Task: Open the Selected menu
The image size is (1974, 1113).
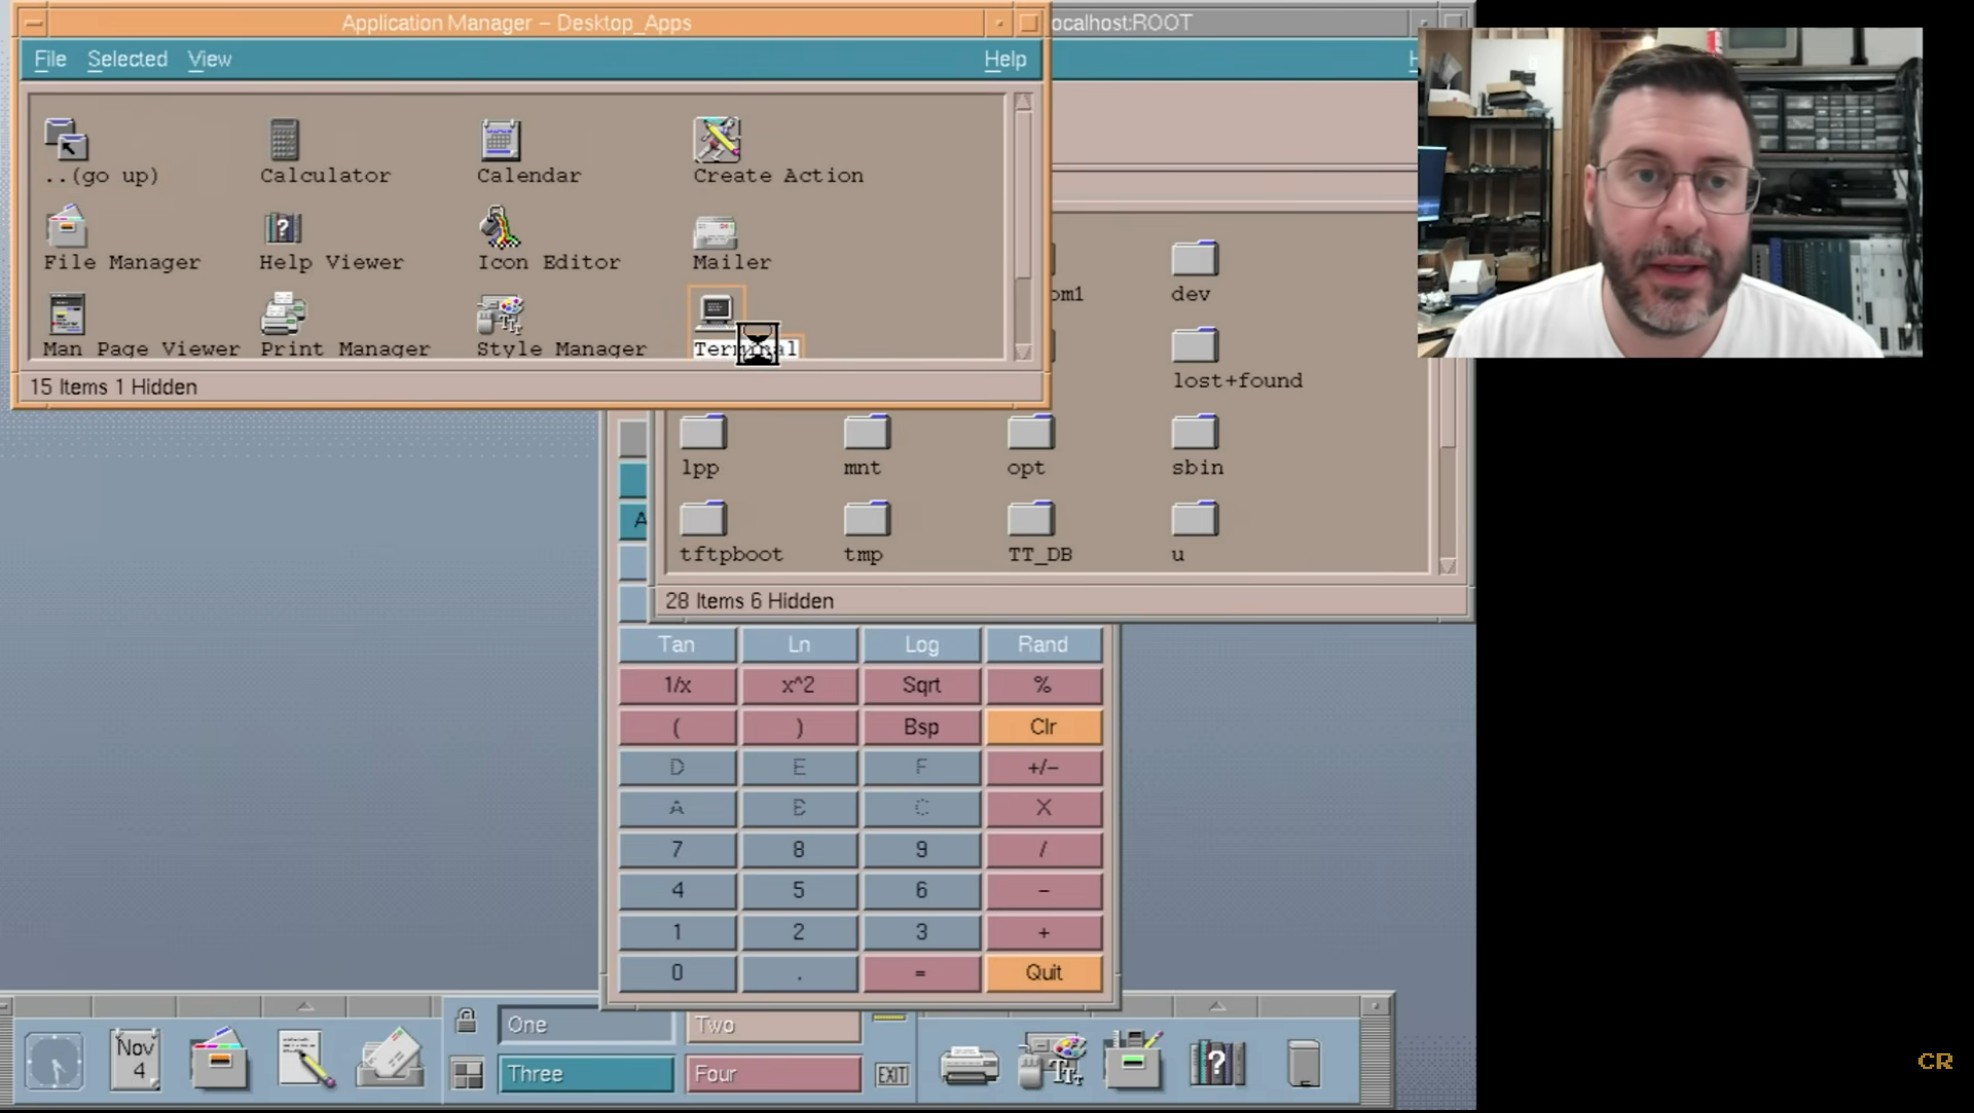Action: 127,59
